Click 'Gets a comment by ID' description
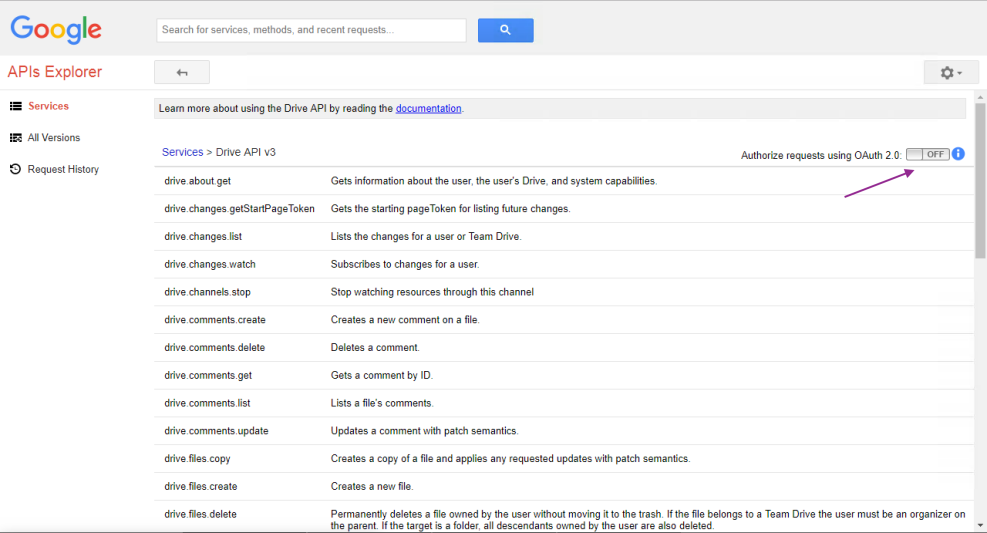The width and height of the screenshot is (987, 533). tap(381, 375)
